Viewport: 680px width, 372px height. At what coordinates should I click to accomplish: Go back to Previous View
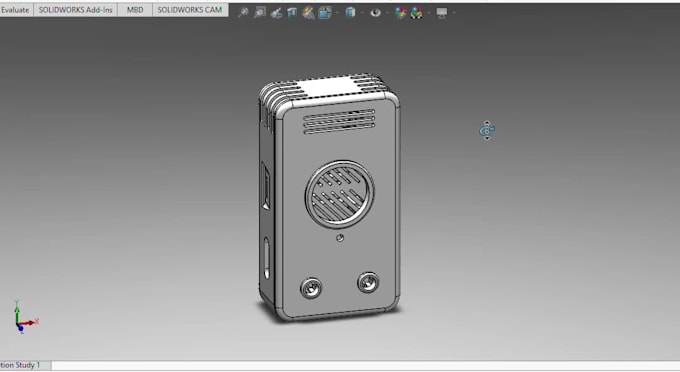[276, 13]
